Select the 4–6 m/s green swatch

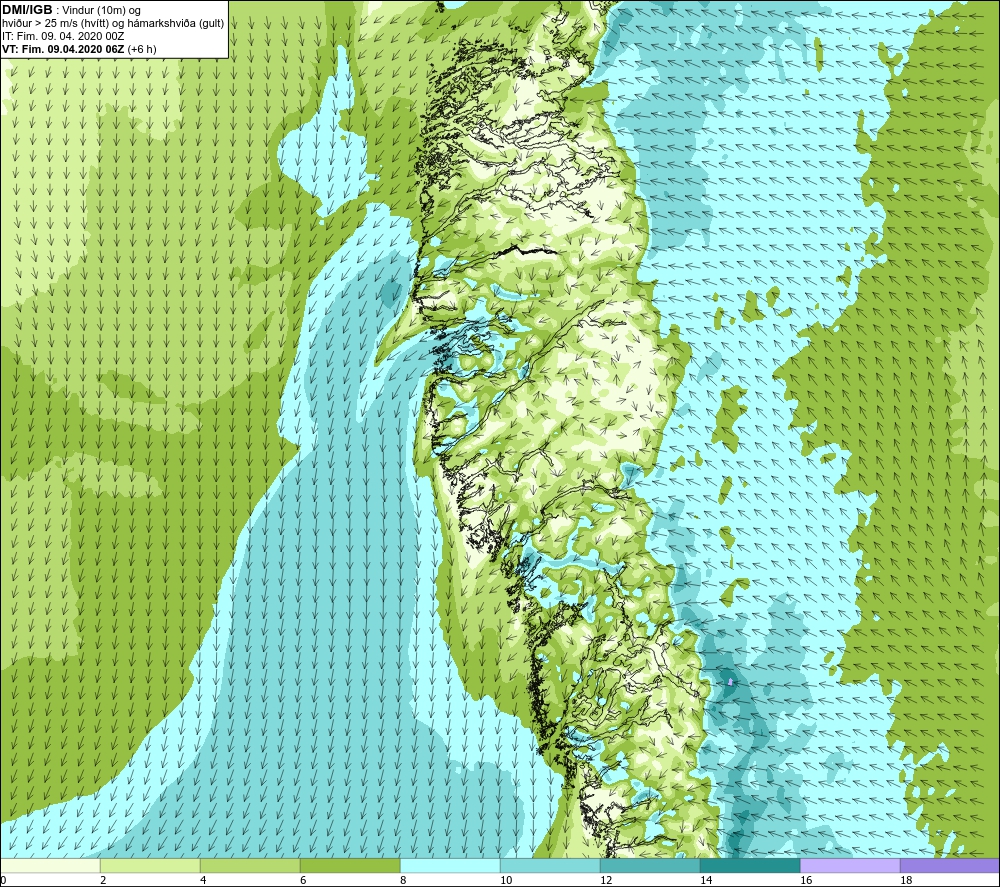[x=250, y=865]
